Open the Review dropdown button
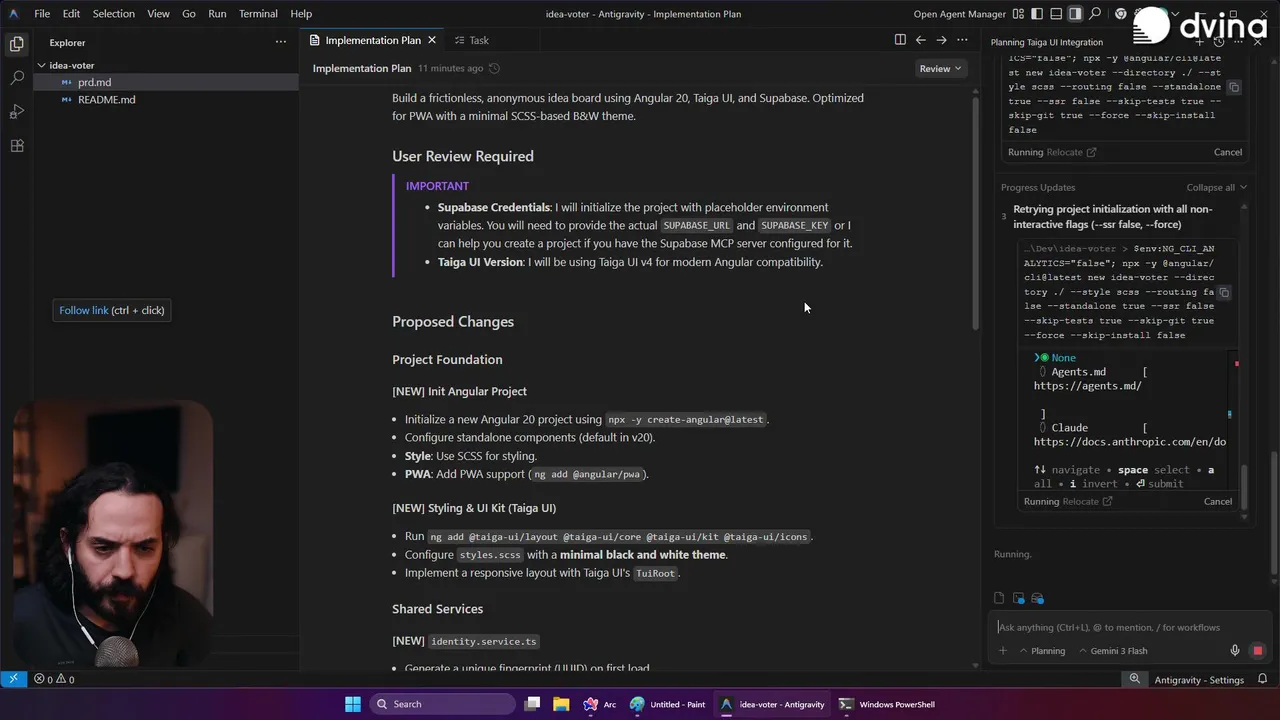 coord(941,68)
